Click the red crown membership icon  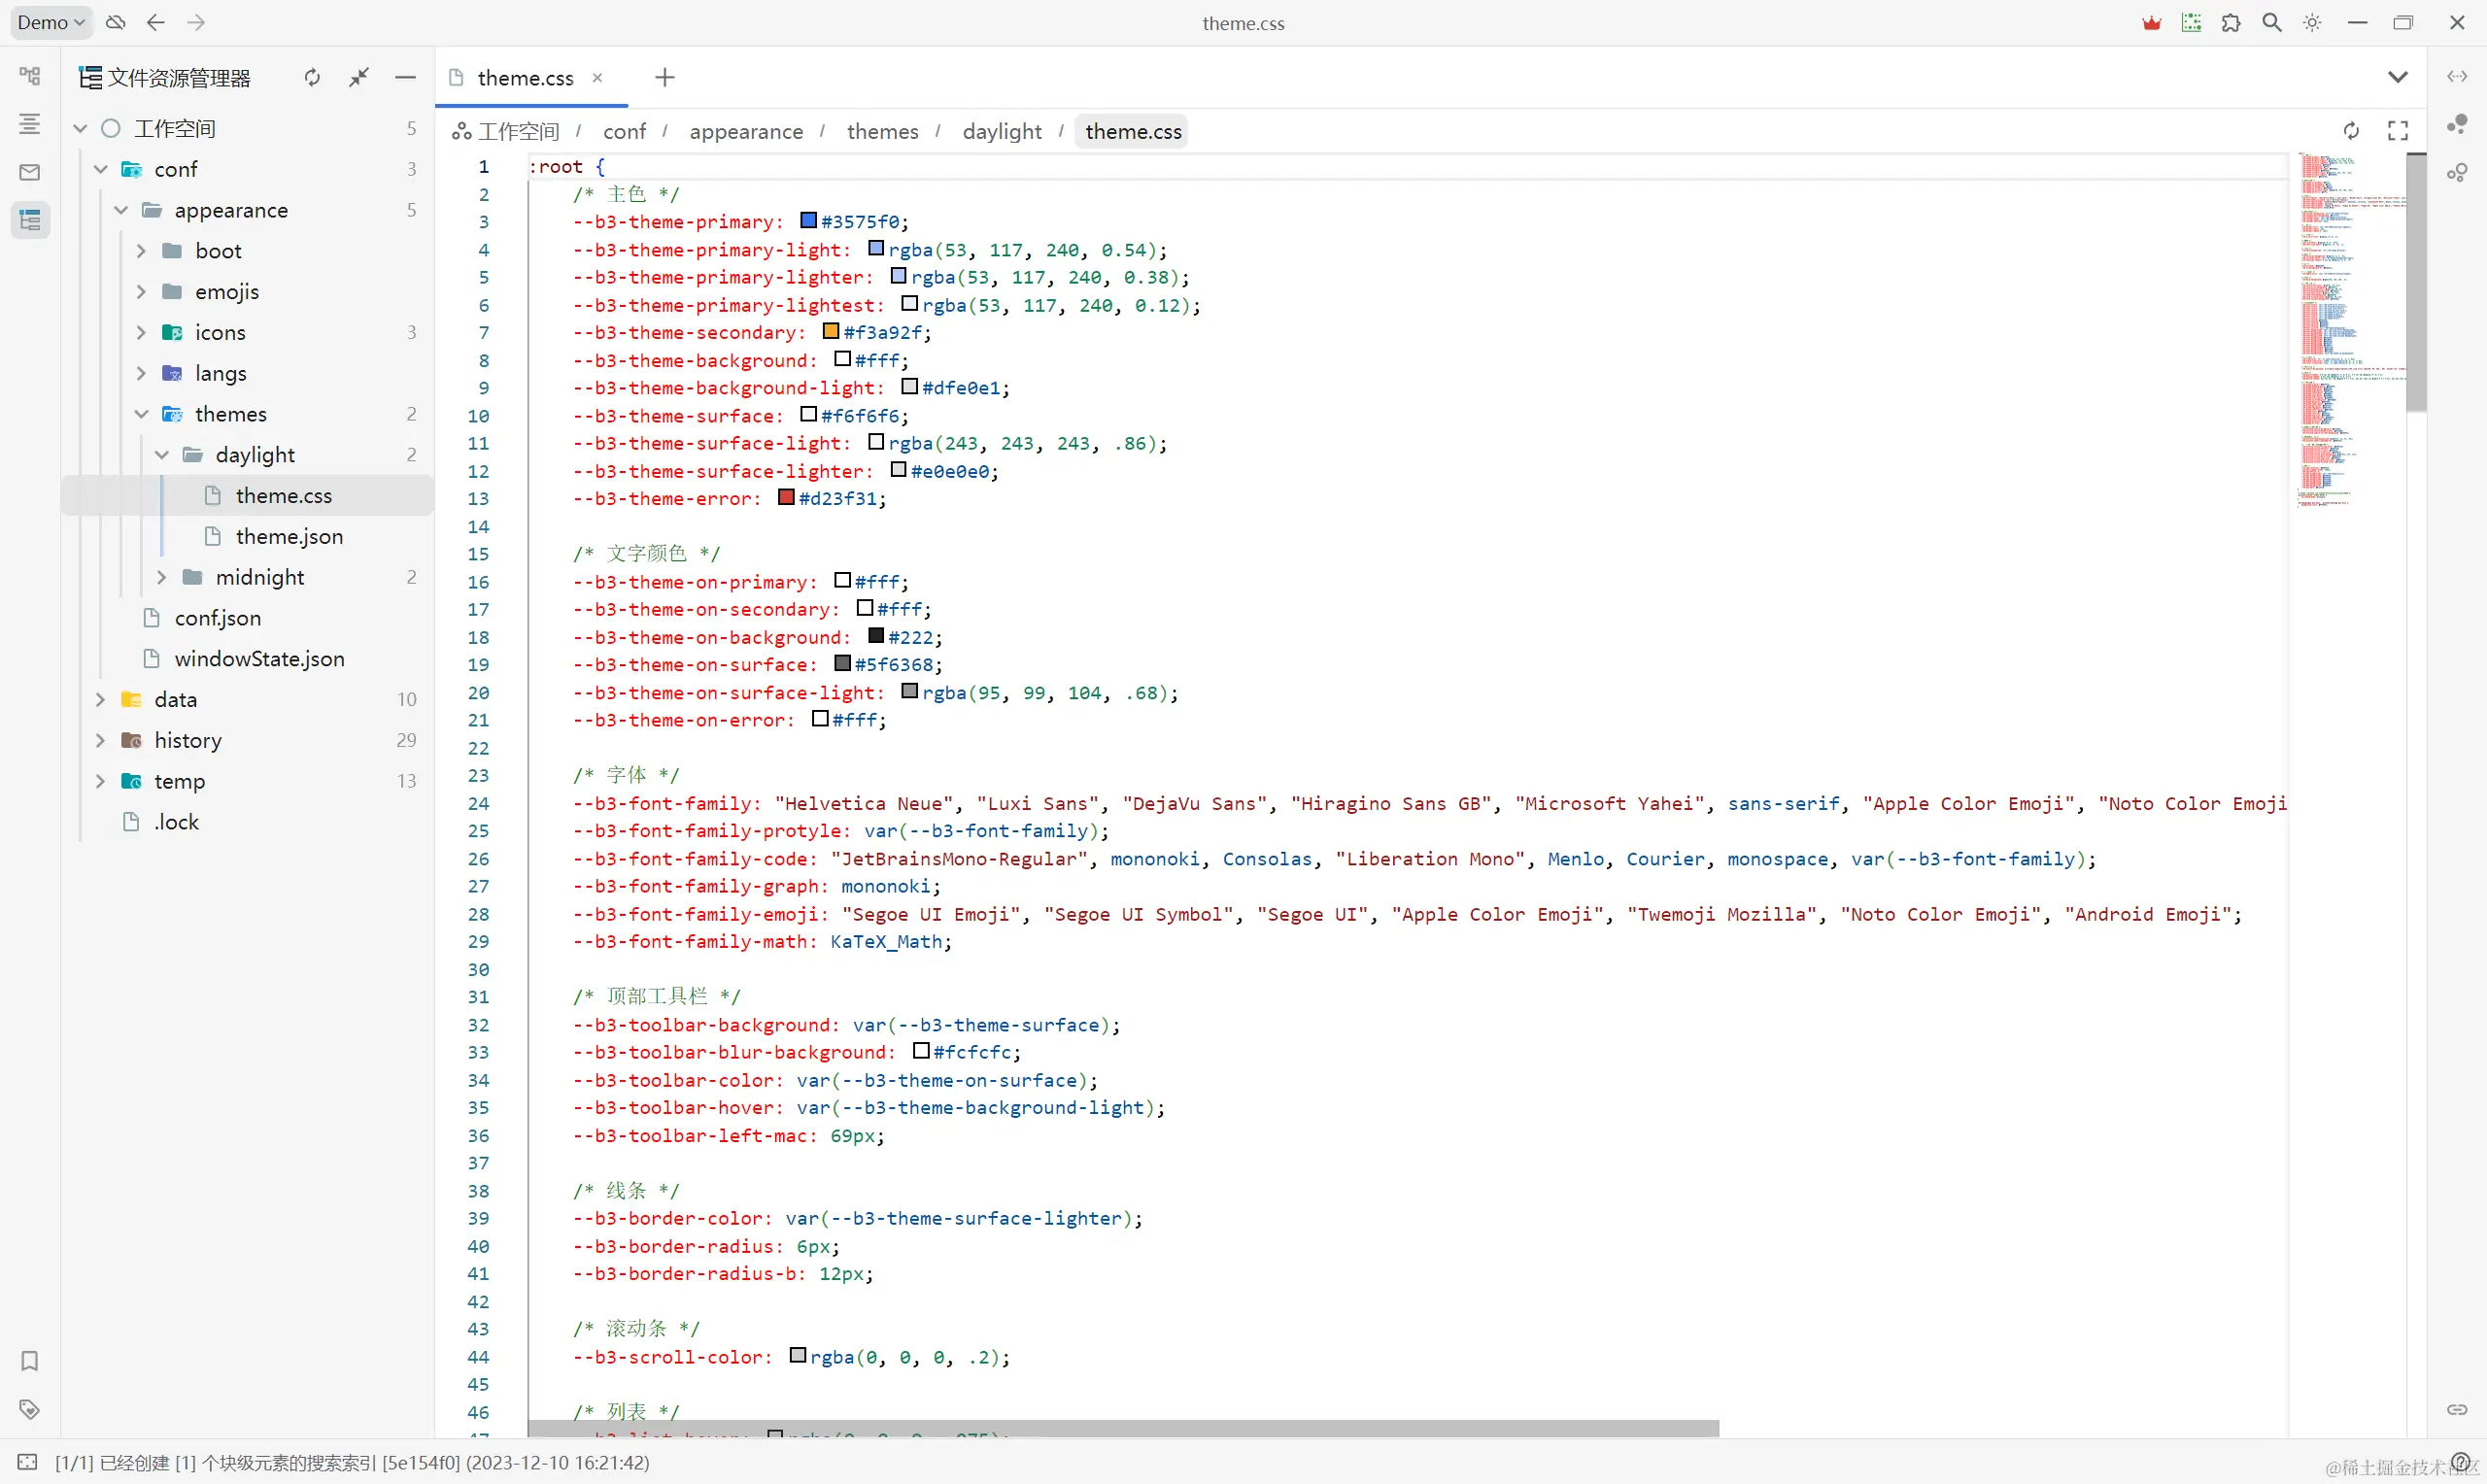click(x=2152, y=22)
